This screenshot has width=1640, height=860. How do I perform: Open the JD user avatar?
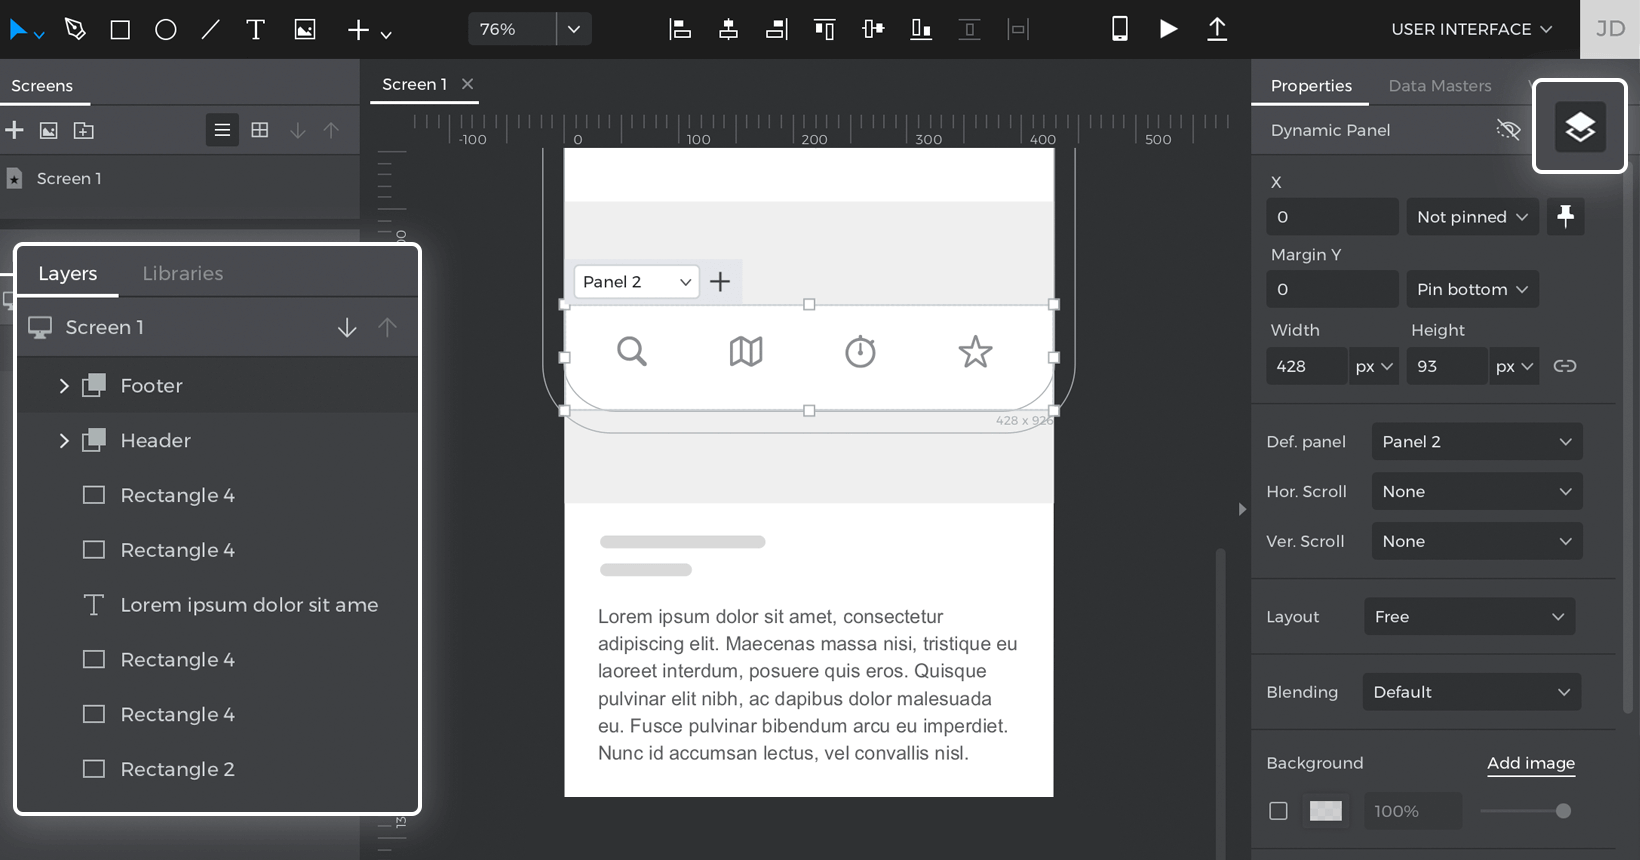[x=1610, y=29]
